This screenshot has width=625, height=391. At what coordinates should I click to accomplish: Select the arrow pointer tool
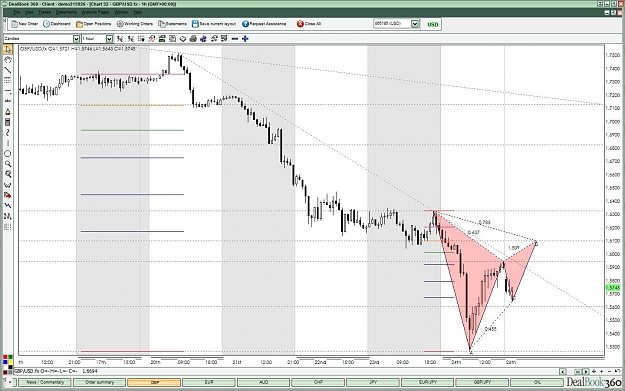[x=8, y=49]
